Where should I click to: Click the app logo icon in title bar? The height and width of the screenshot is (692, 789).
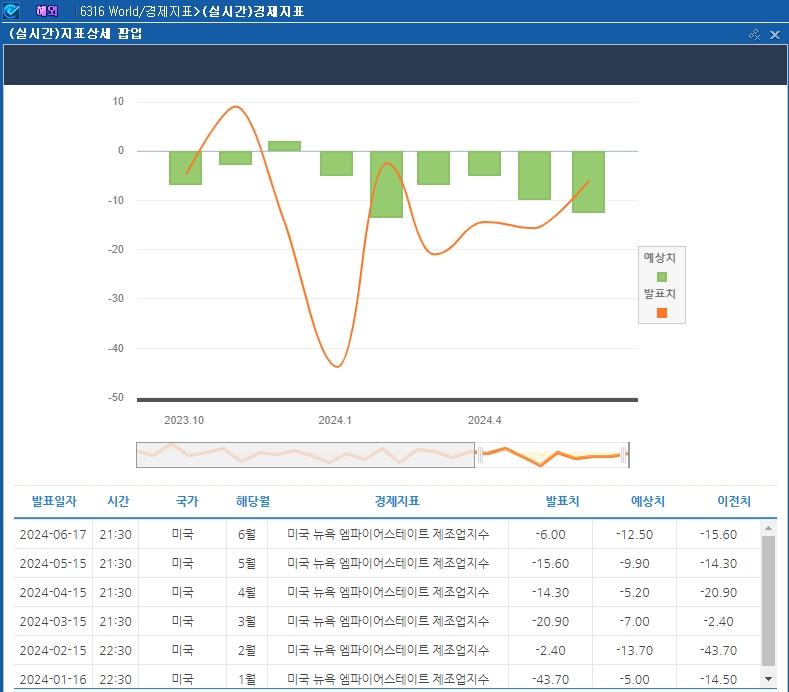coord(11,11)
